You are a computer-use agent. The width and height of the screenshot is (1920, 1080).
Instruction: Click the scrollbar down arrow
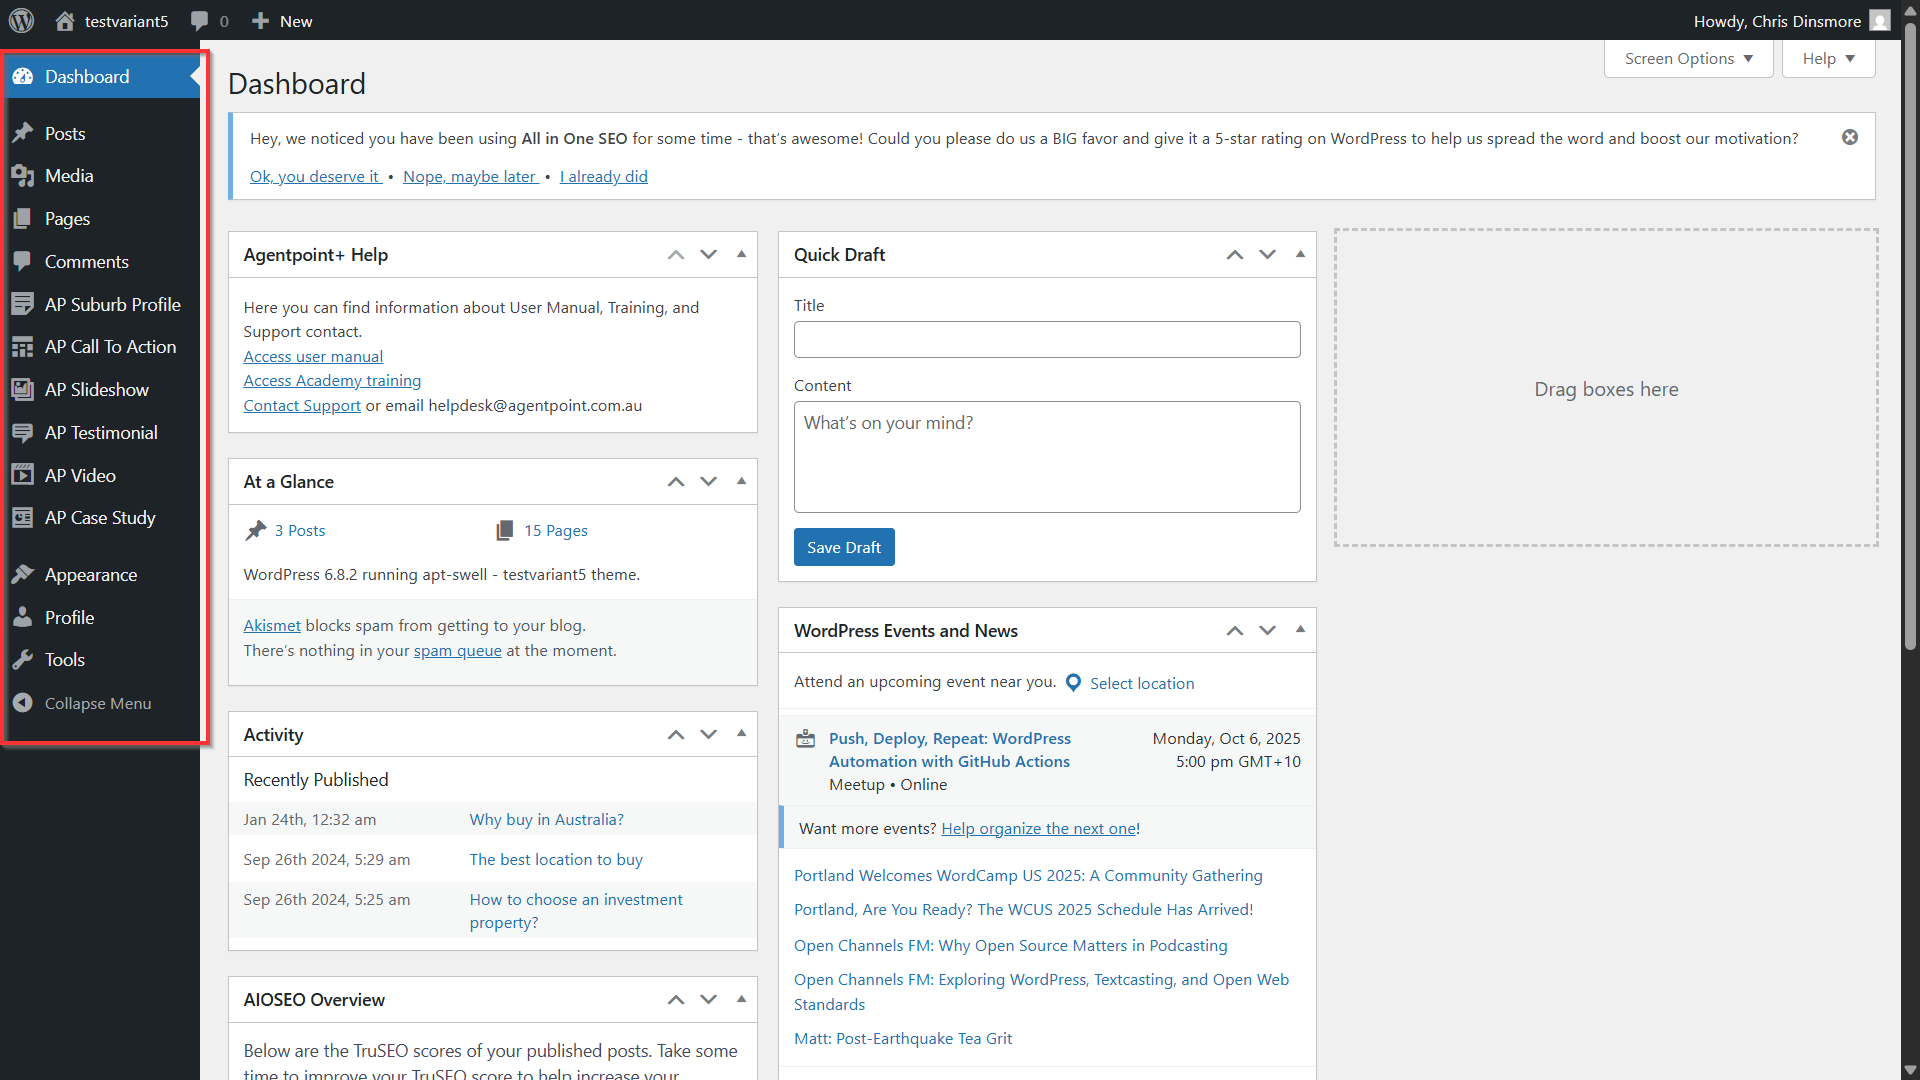(1910, 1070)
